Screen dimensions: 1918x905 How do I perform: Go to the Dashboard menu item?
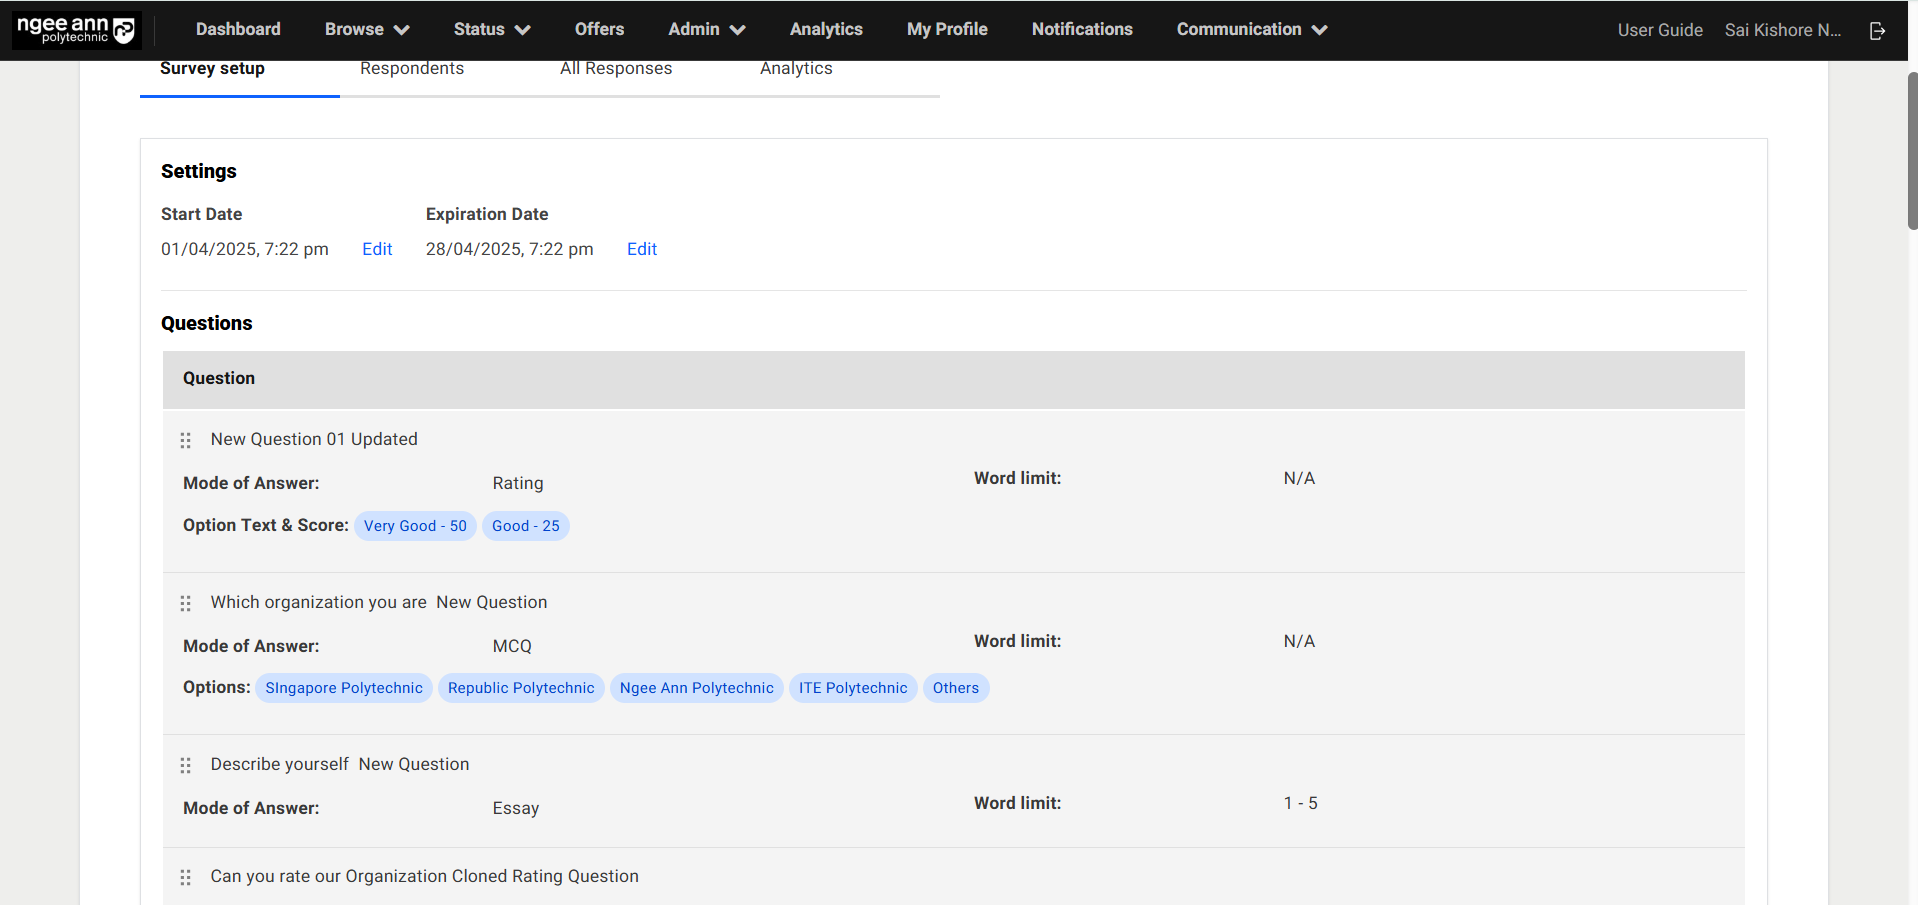coord(238,30)
